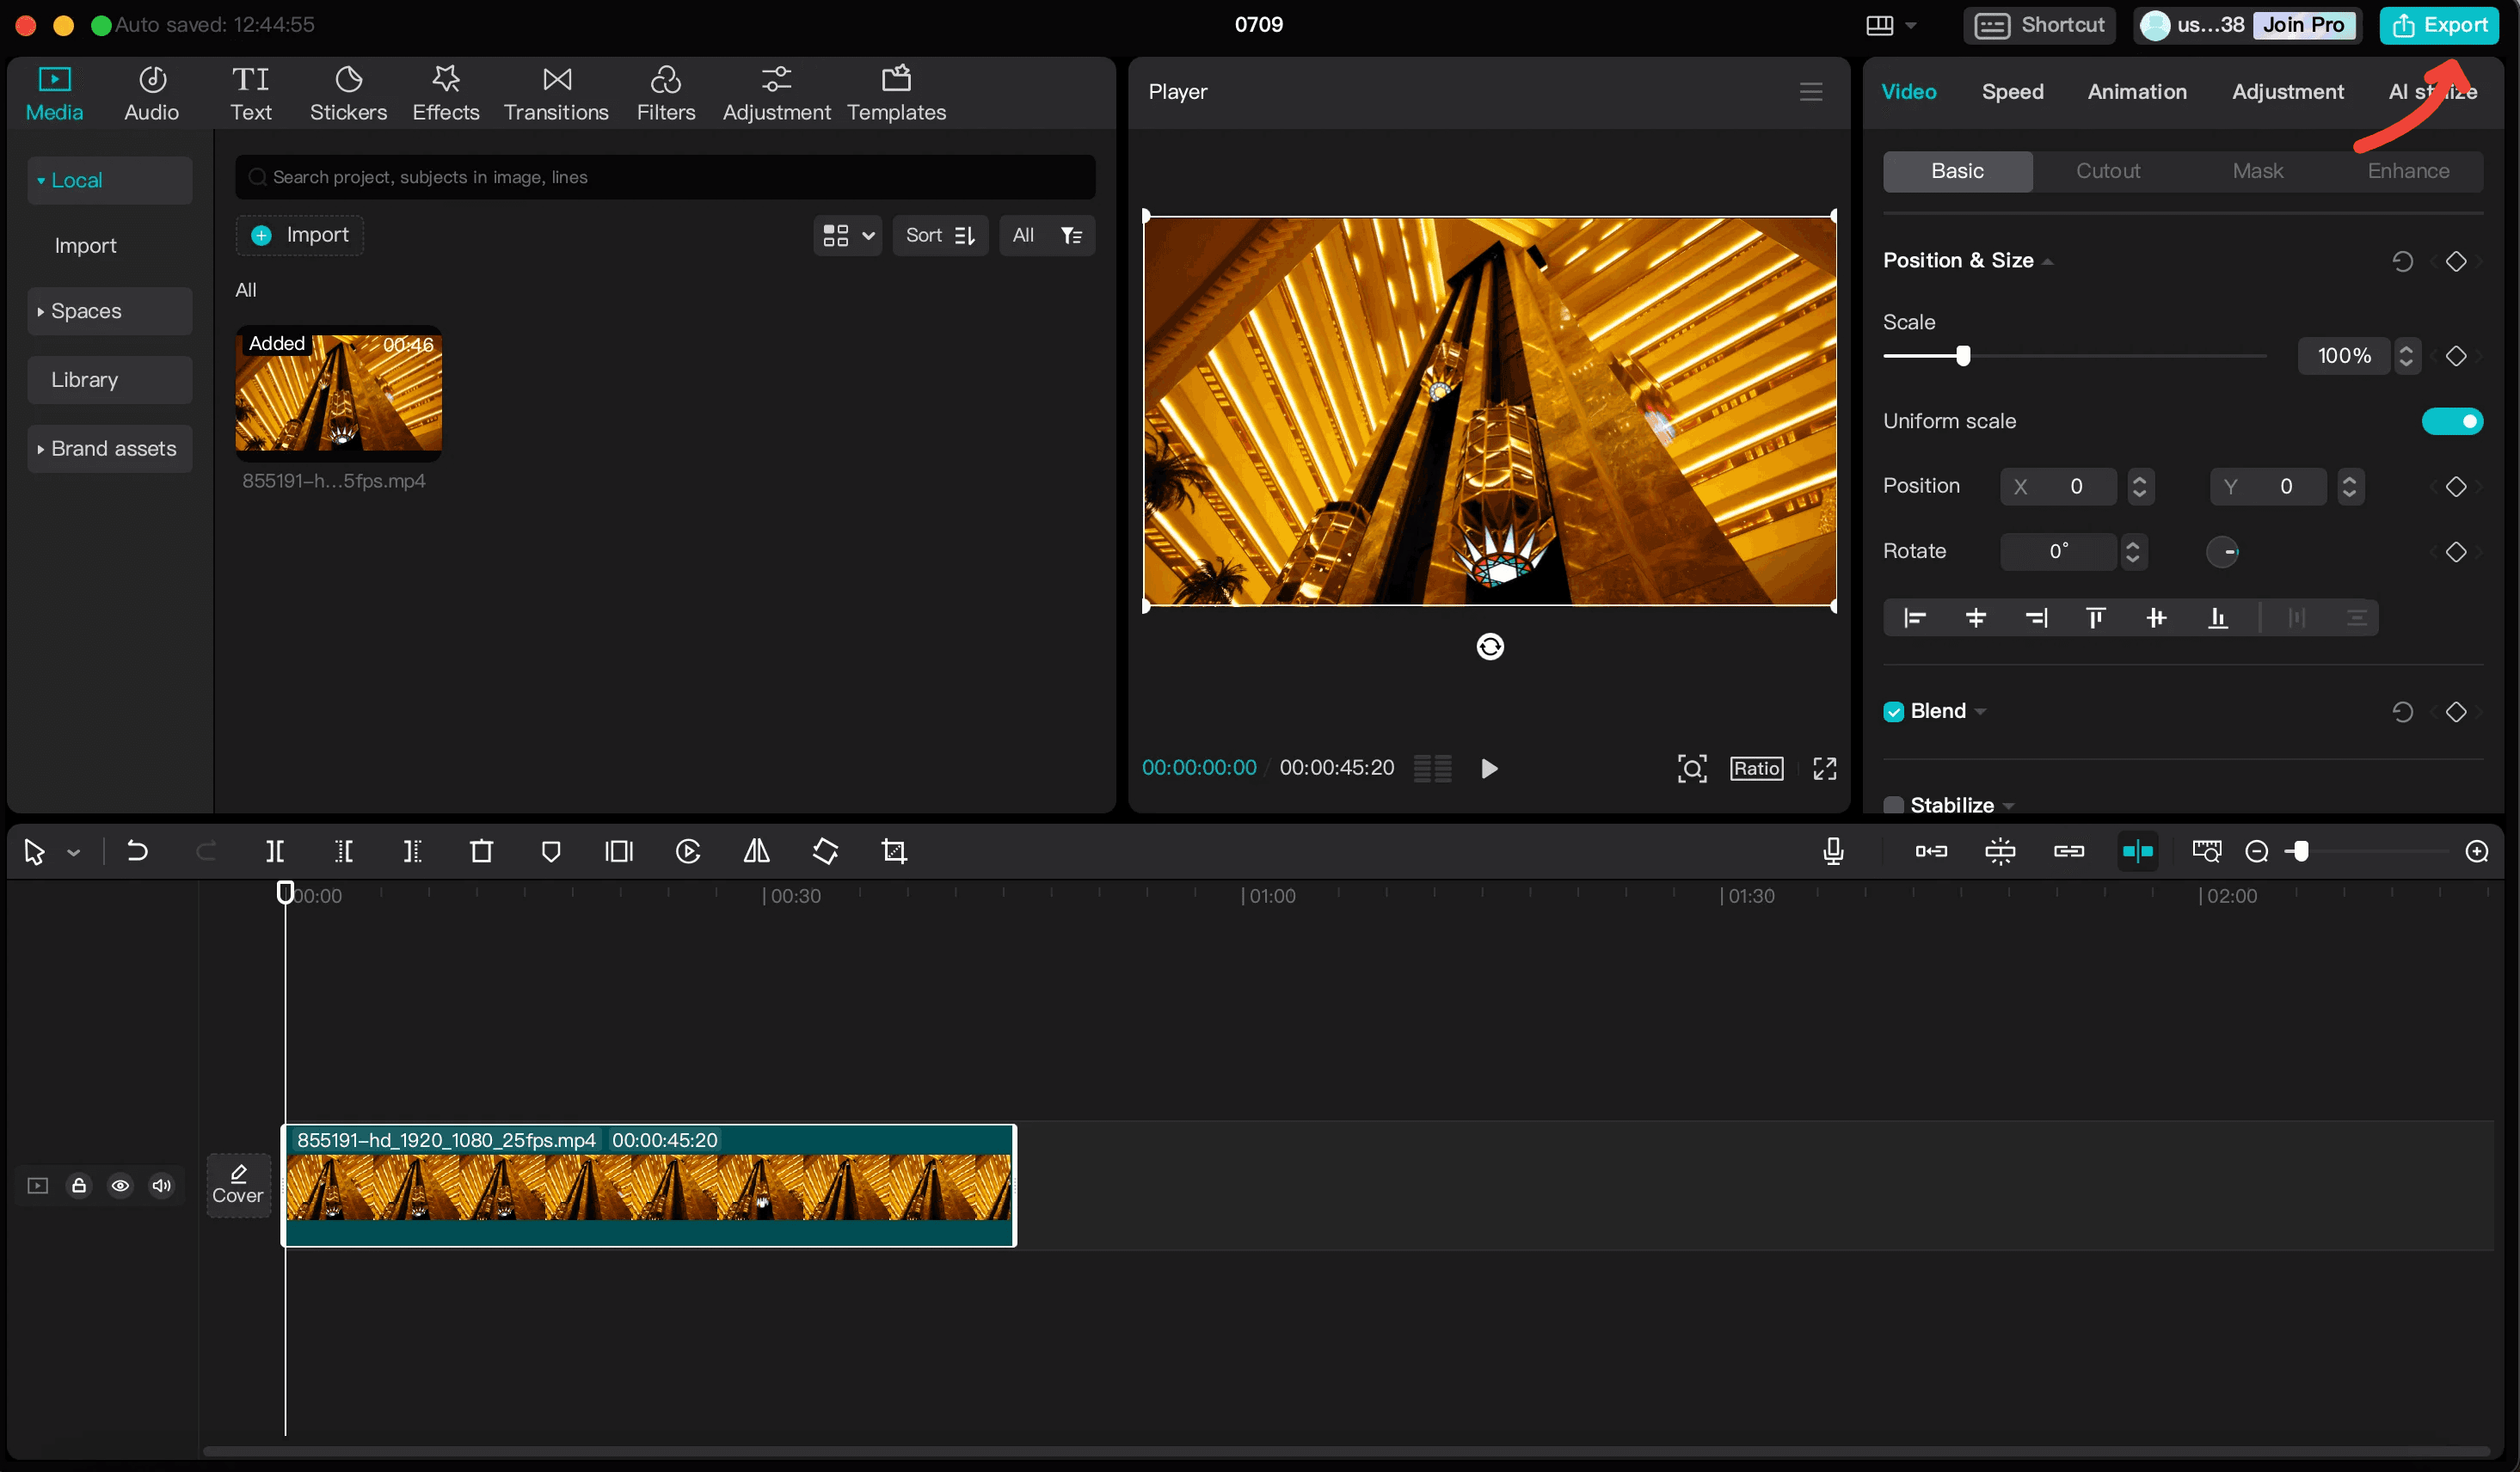Open the select tool mode dropdown arrow
2520x1472 pixels.
point(73,852)
